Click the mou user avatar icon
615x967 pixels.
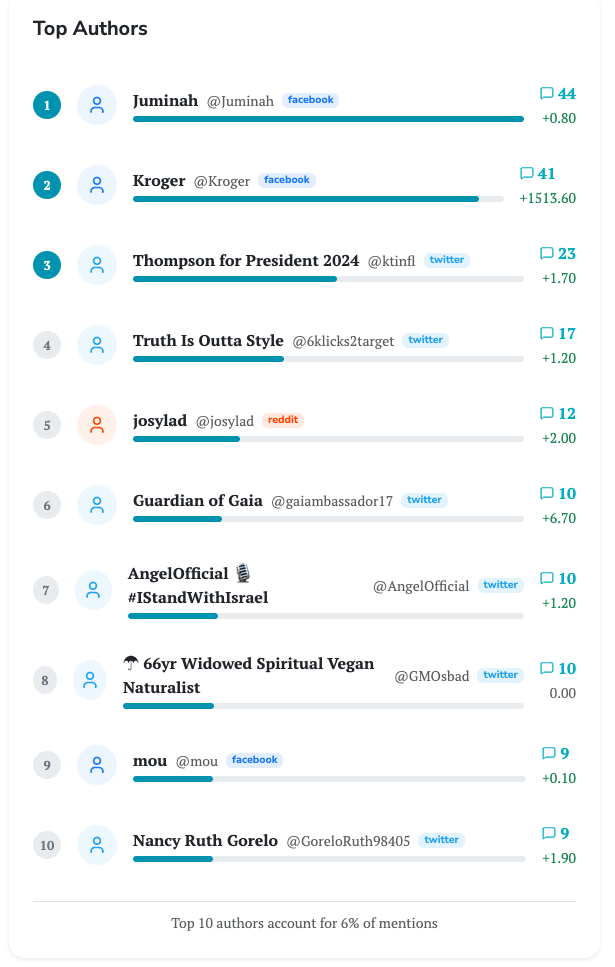[97, 765]
